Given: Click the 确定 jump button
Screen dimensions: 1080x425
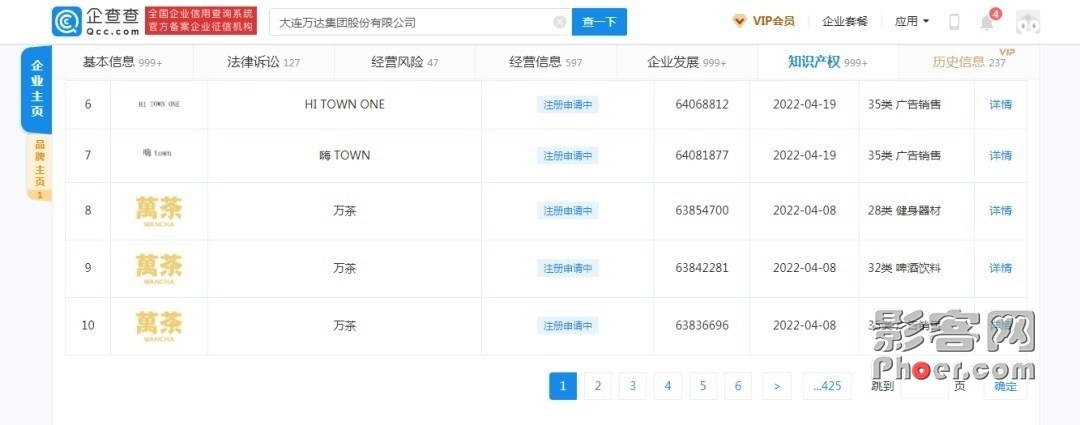Looking at the screenshot, I should [1005, 386].
